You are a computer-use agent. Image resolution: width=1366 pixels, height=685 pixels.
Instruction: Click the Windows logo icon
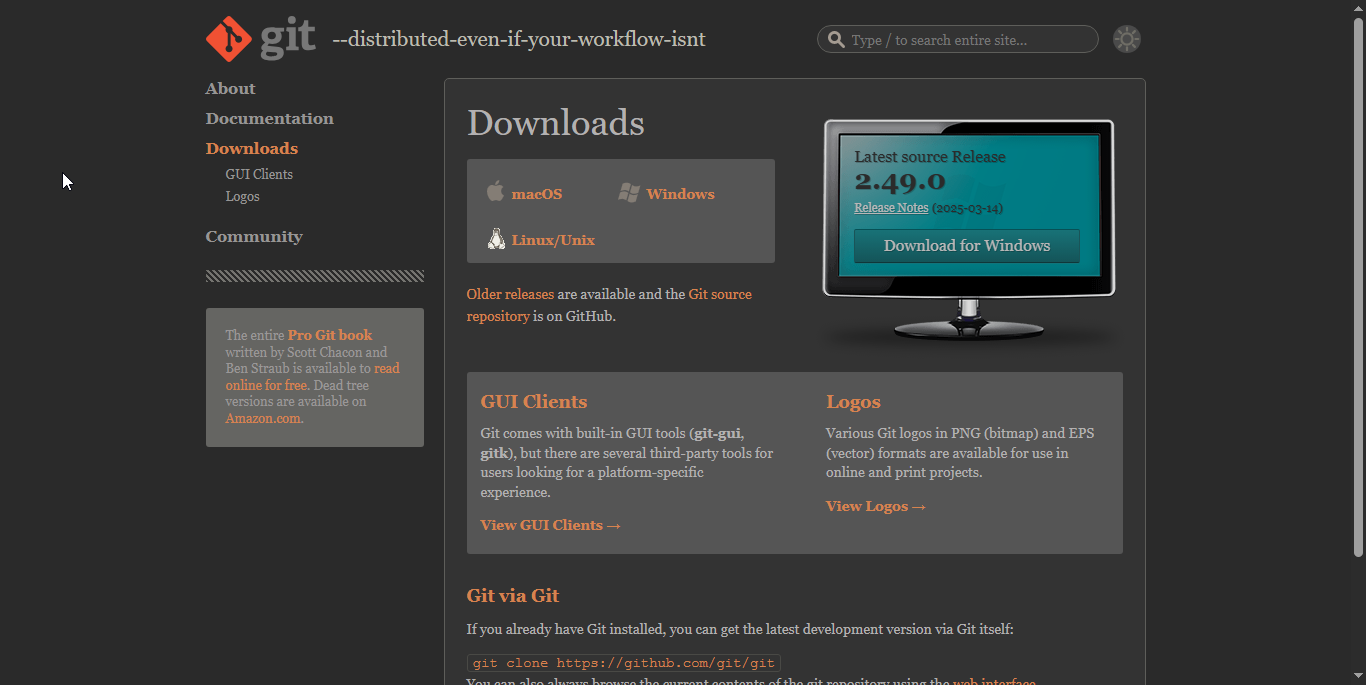628,193
